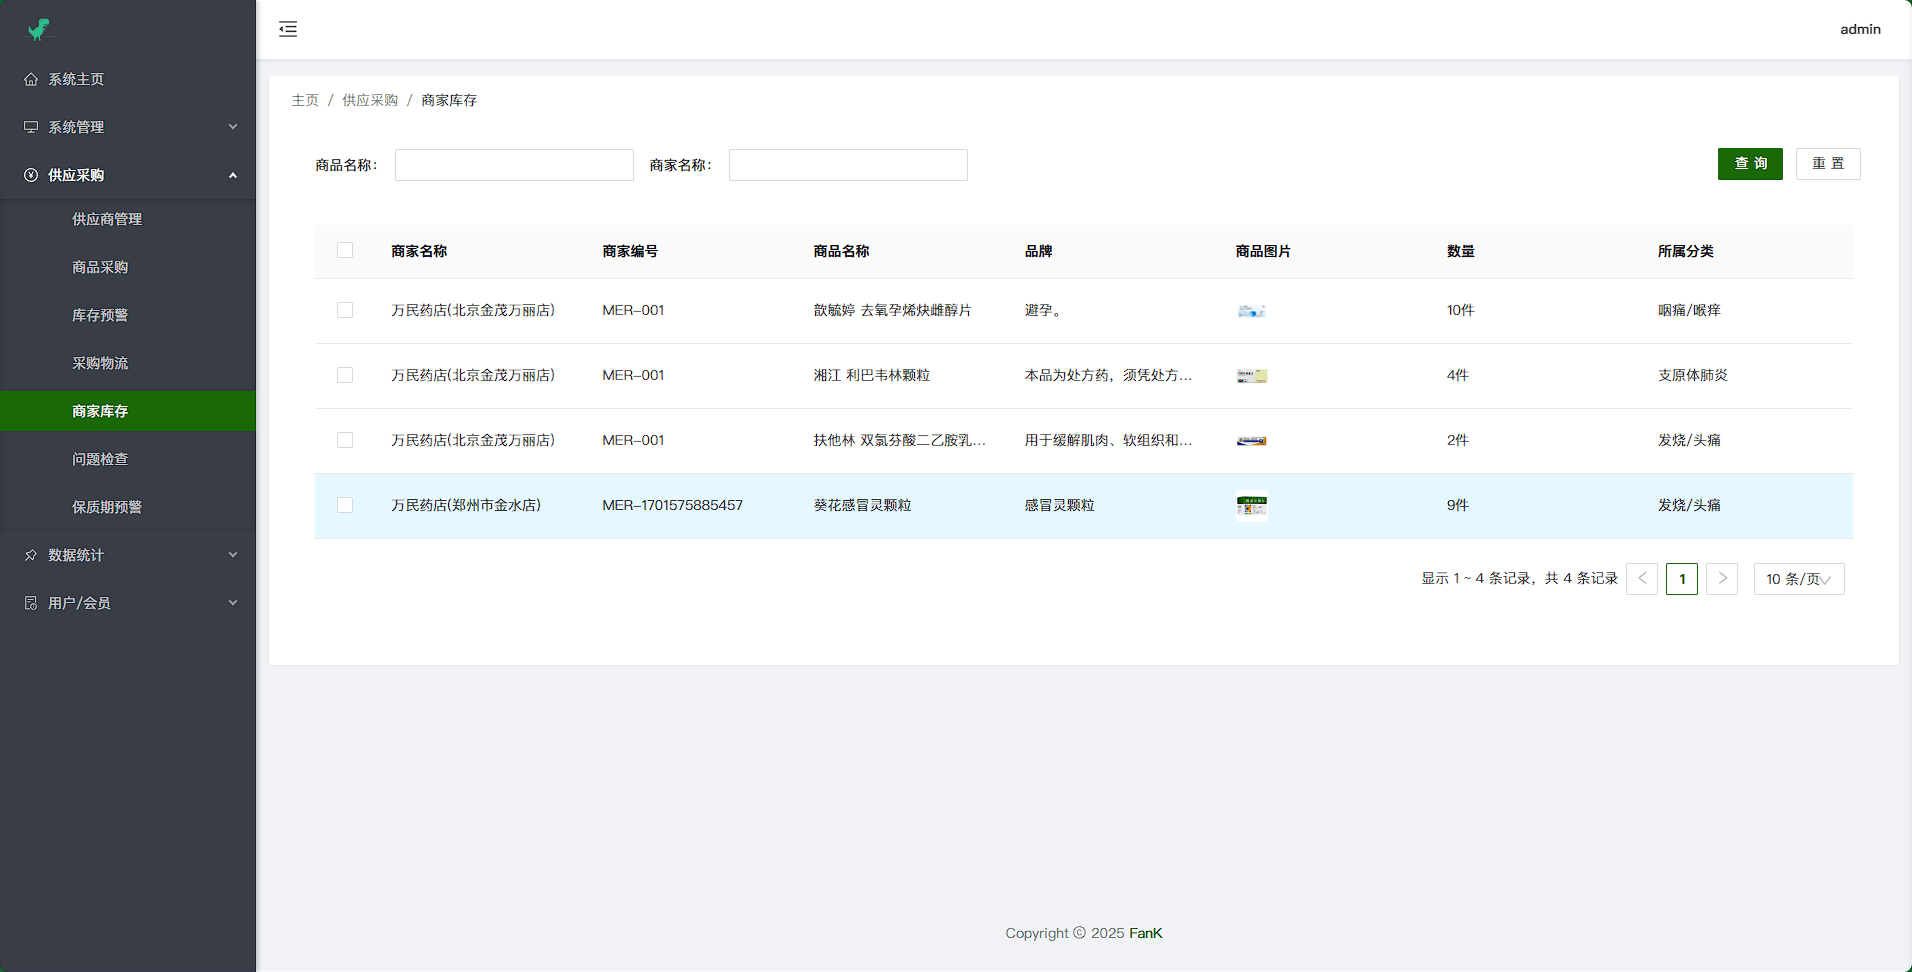The image size is (1912, 972).
Task: Collapse the sidebar with the menu fold icon
Action: 288,29
